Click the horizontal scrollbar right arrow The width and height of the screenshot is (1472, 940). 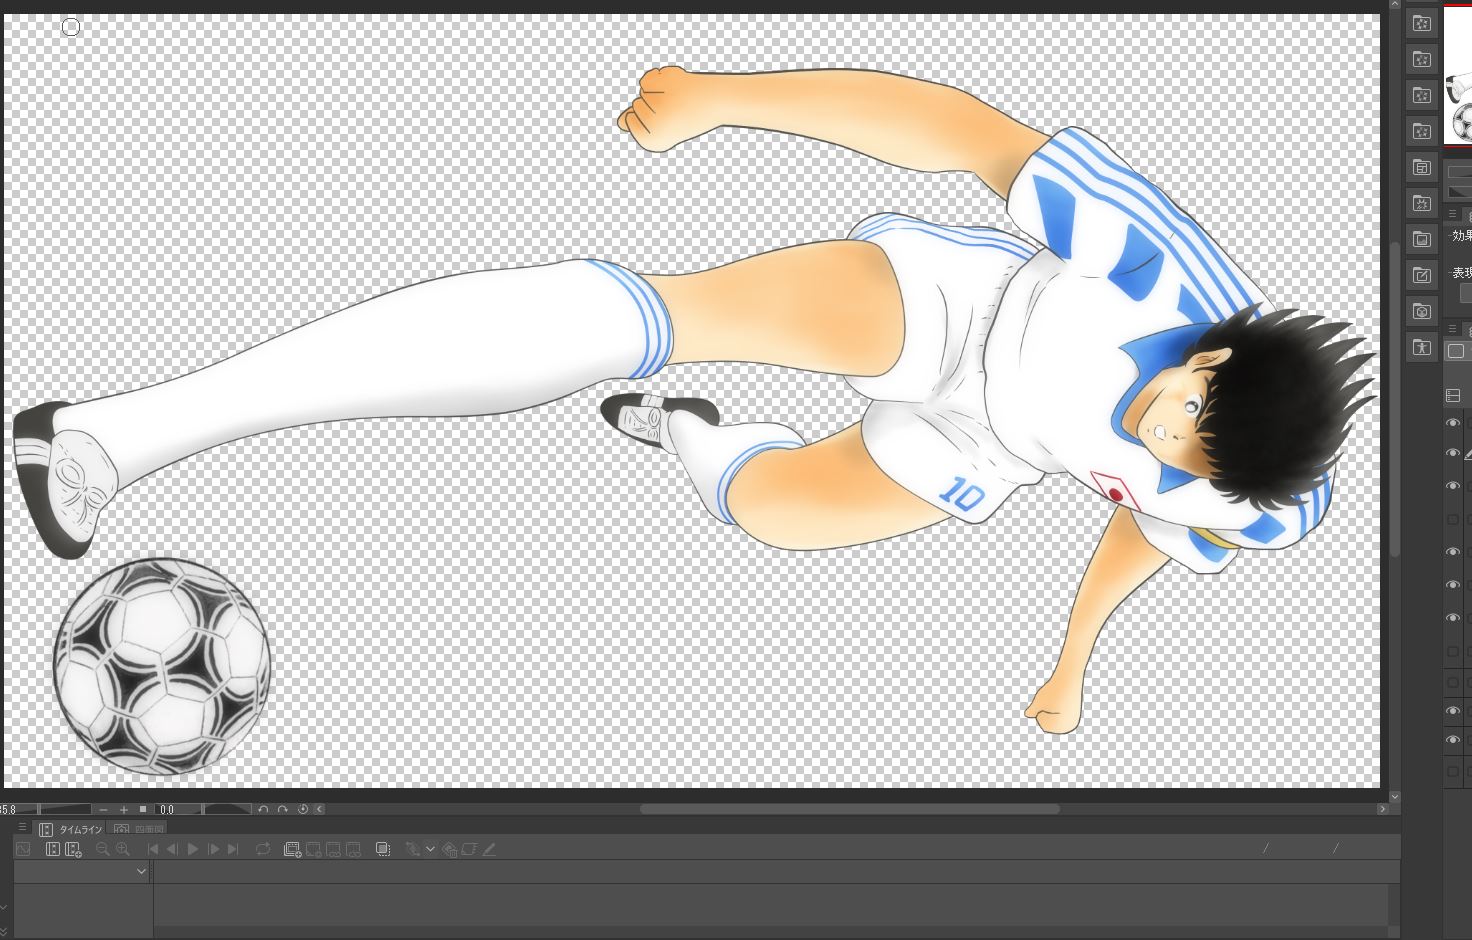coord(1383,809)
